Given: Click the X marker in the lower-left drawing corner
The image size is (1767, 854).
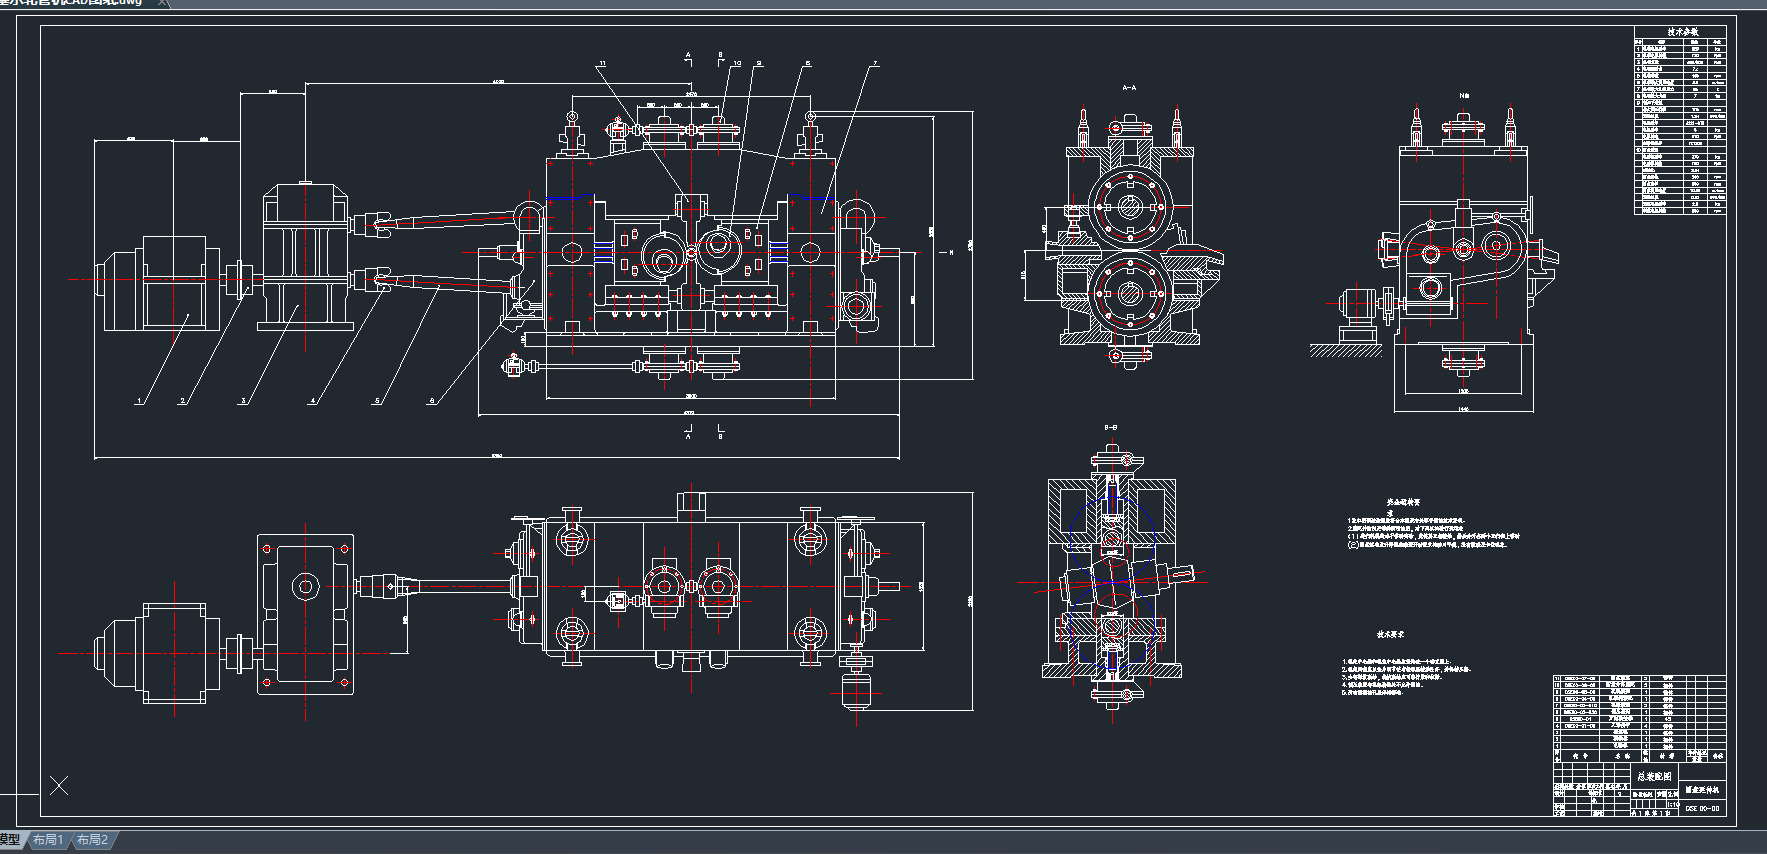Looking at the screenshot, I should 59,785.
